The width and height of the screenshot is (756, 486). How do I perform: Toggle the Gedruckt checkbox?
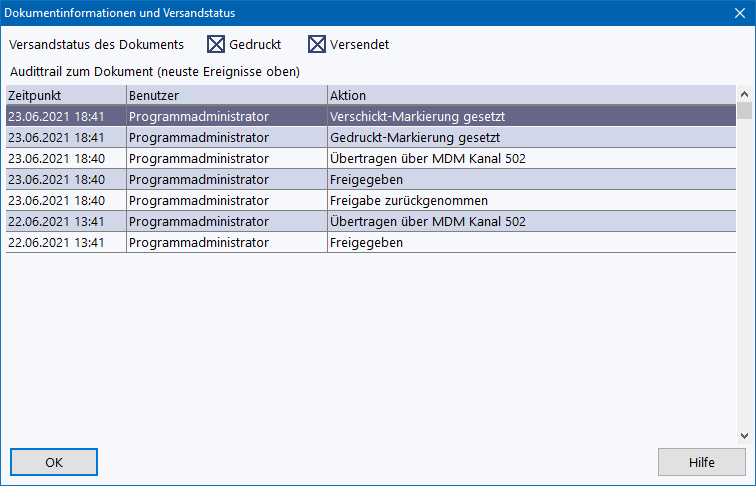[217, 44]
